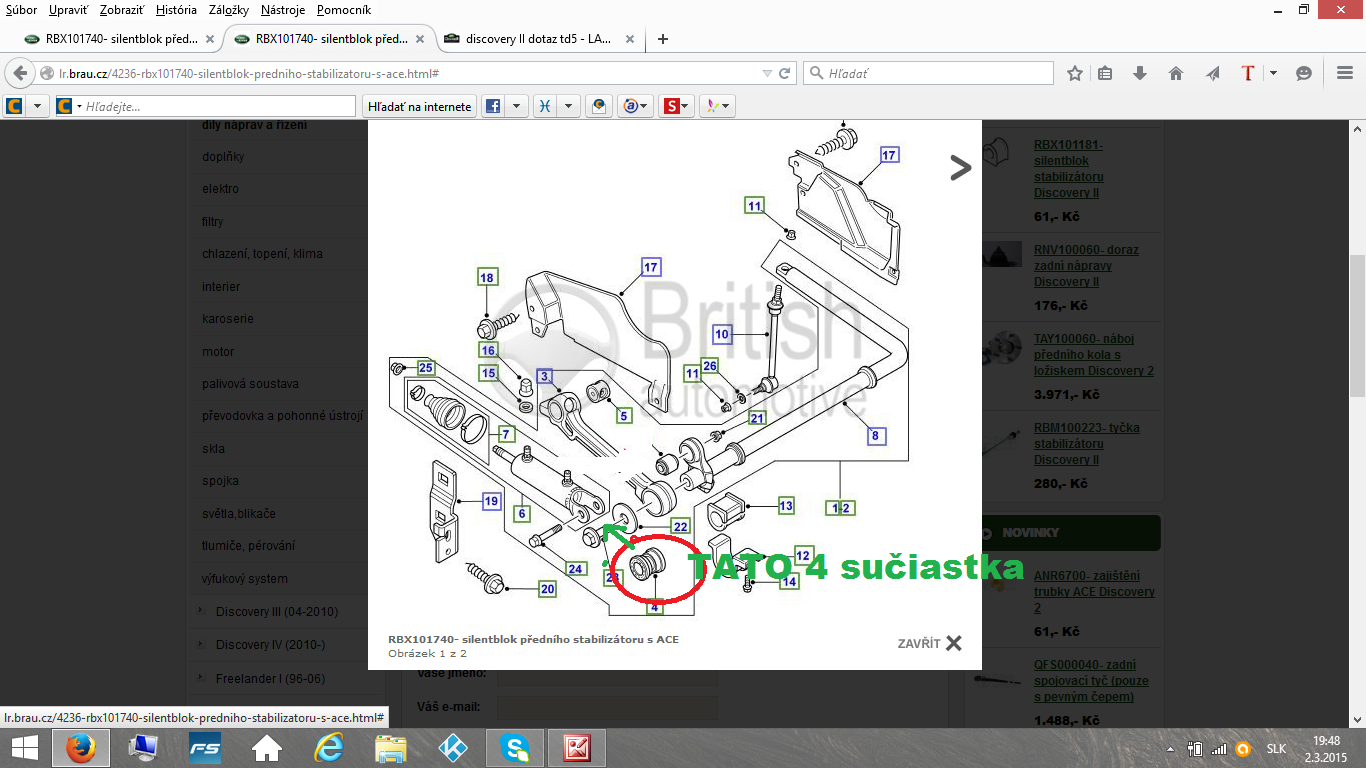1366x768 pixels.
Task: Close the image popup with ZAVRIT
Action: [x=930, y=643]
